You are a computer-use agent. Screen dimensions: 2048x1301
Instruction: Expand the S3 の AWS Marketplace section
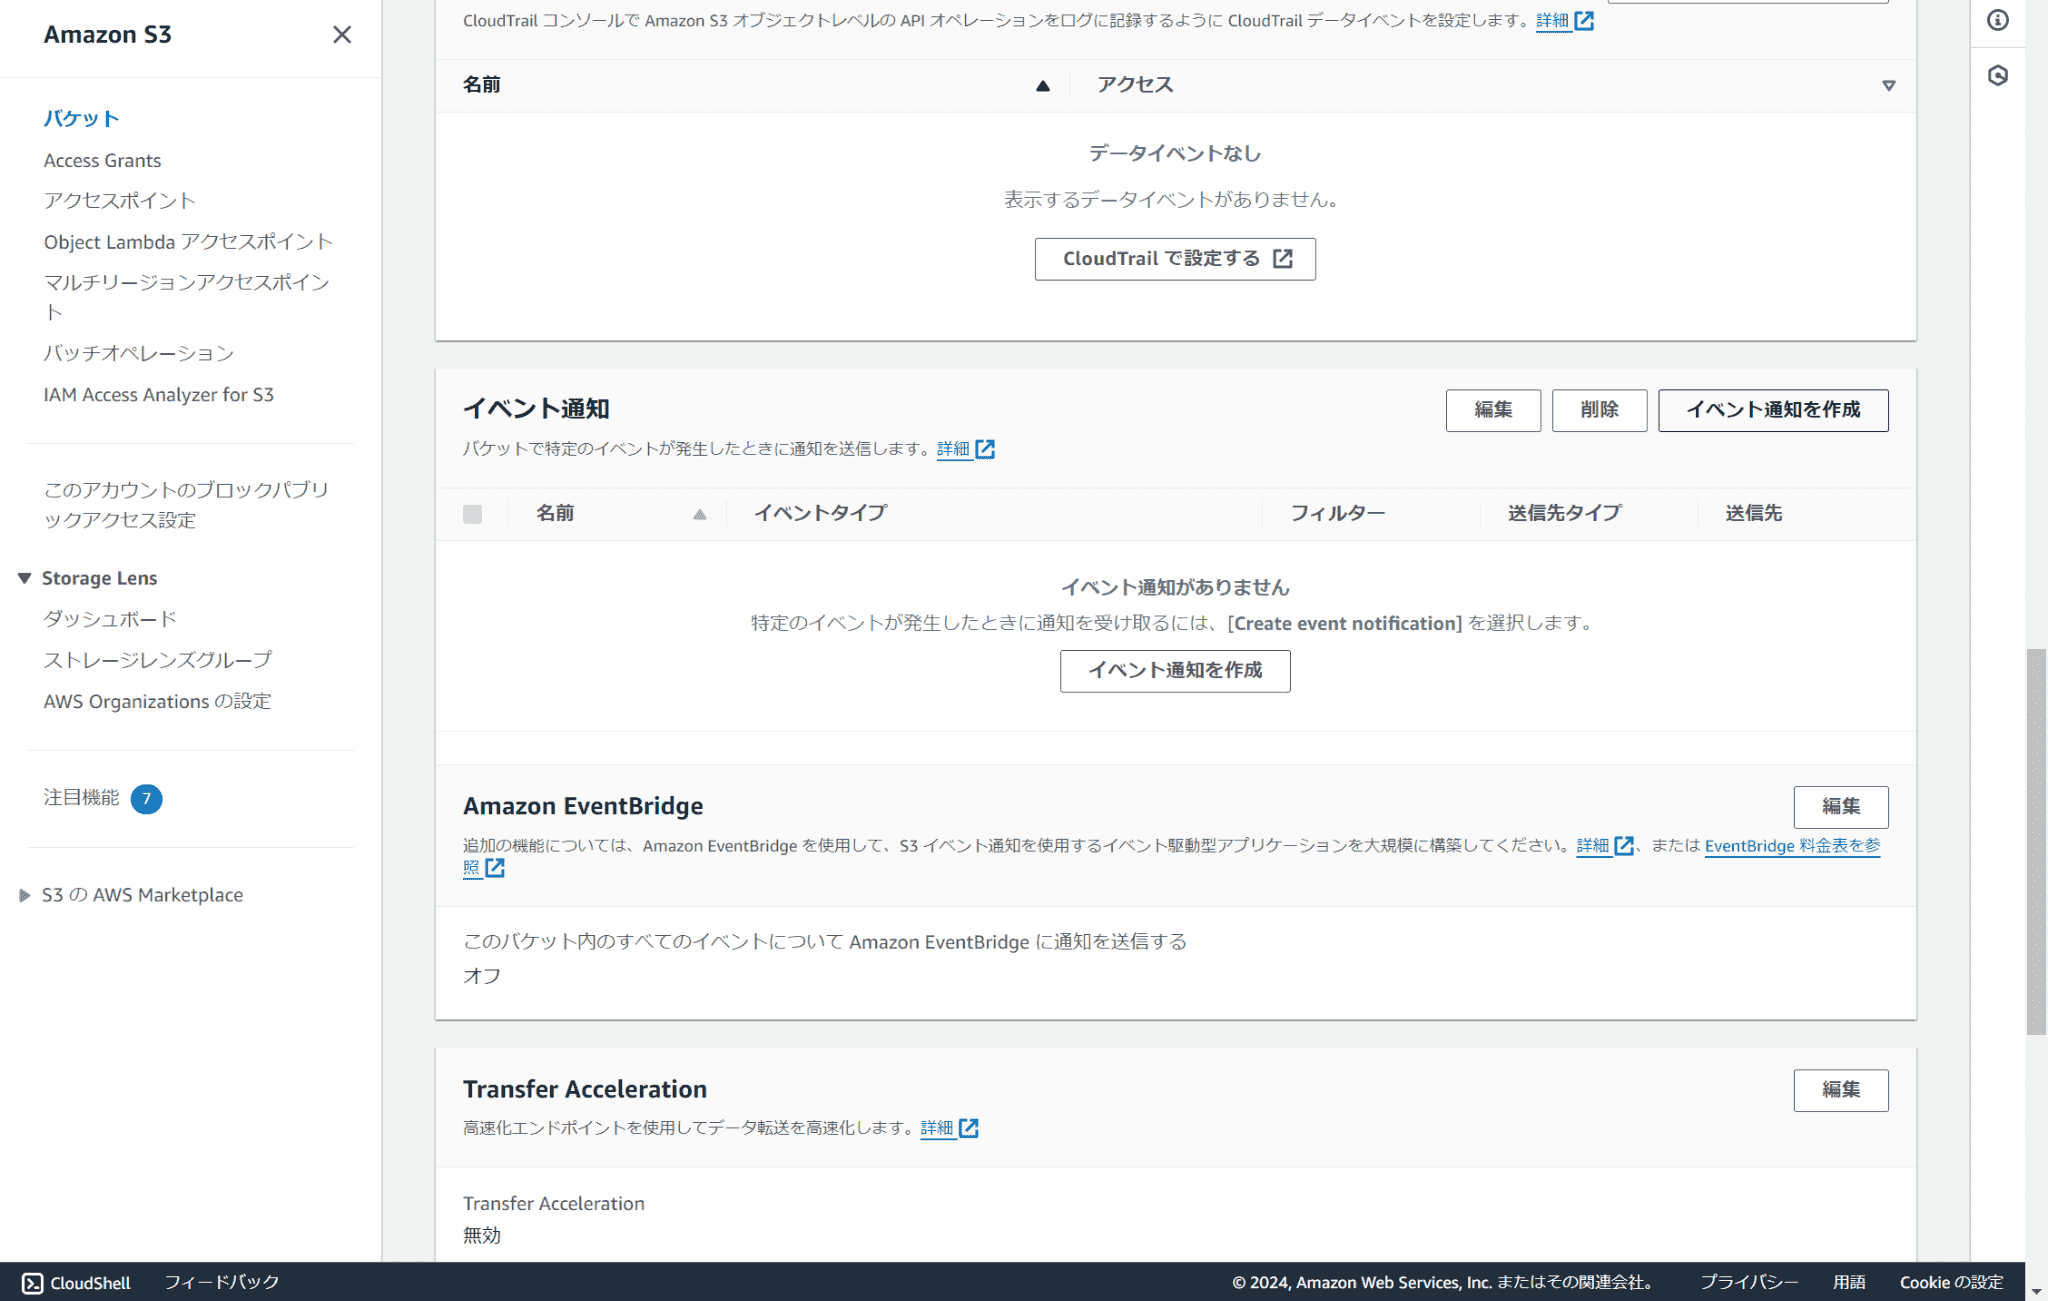(23, 894)
